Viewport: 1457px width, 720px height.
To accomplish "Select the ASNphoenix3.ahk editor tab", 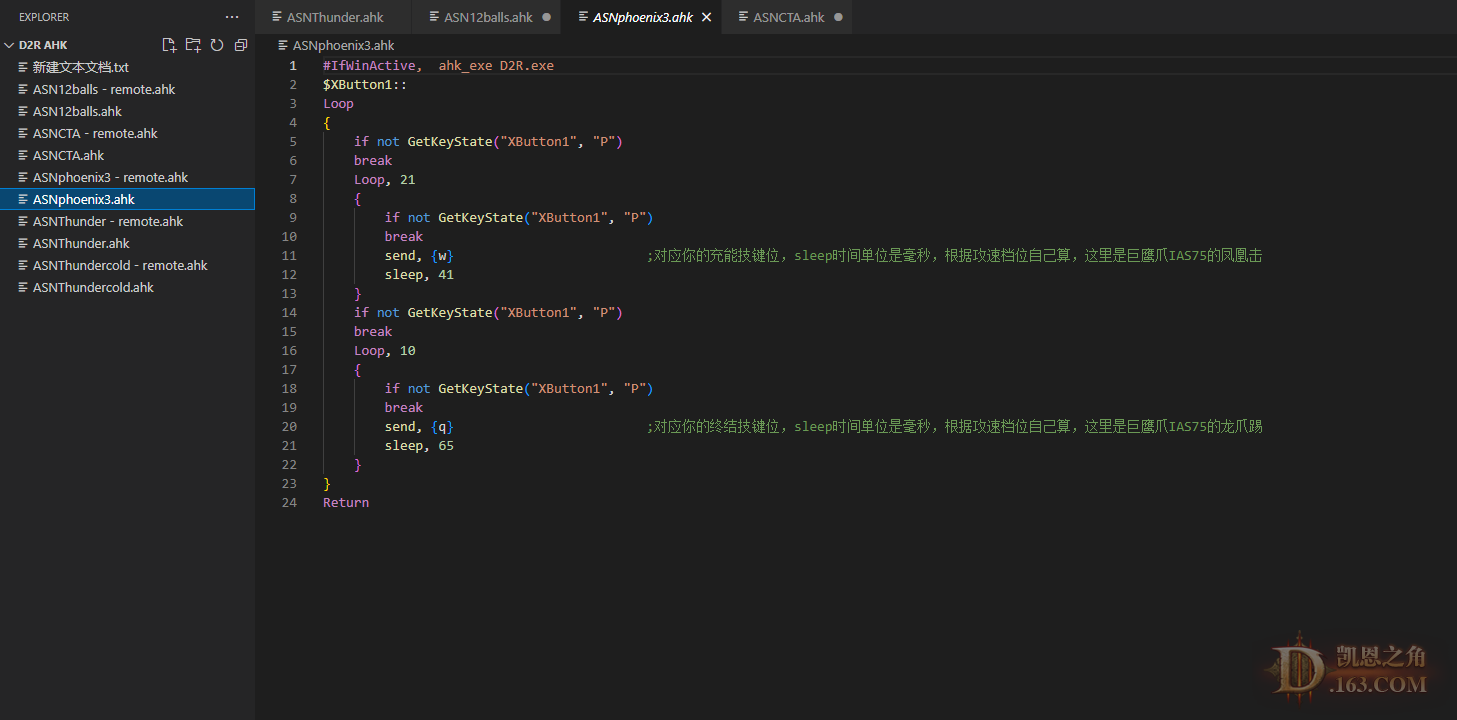I will 643,17.
